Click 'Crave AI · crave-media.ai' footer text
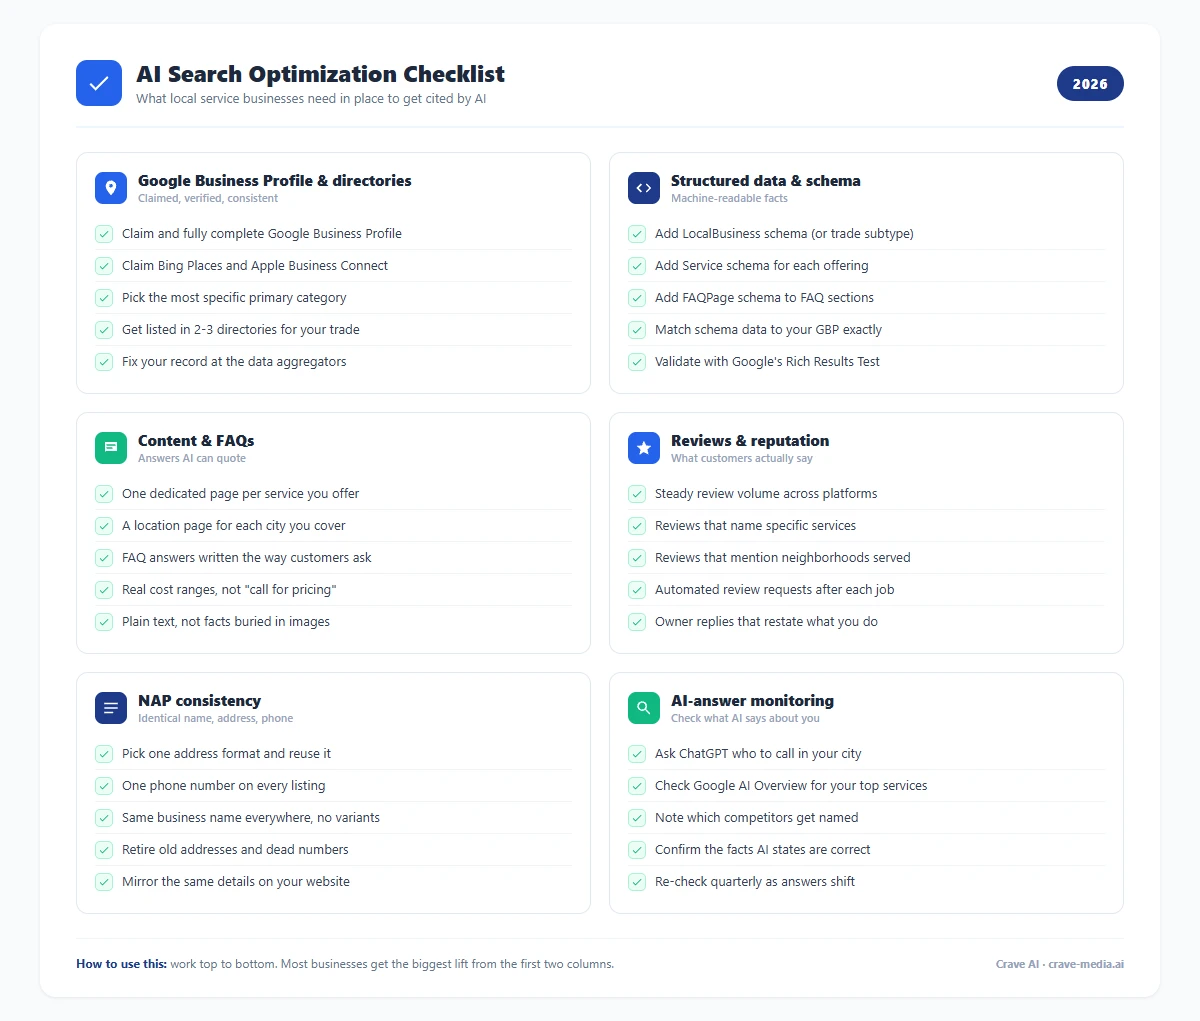 pyautogui.click(x=1060, y=964)
